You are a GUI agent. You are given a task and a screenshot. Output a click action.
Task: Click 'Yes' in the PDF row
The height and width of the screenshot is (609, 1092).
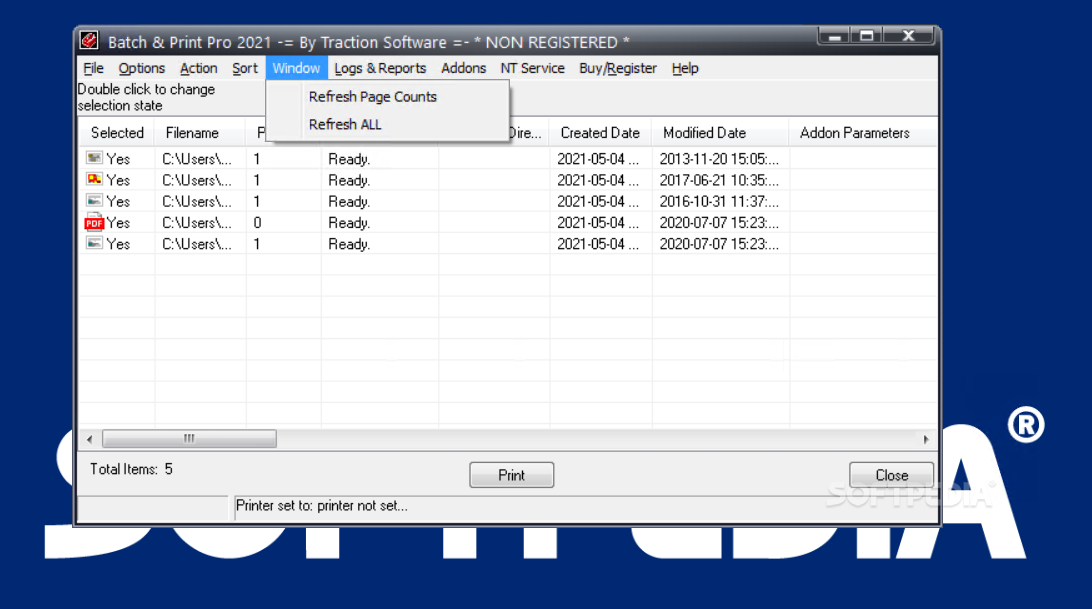tap(118, 223)
